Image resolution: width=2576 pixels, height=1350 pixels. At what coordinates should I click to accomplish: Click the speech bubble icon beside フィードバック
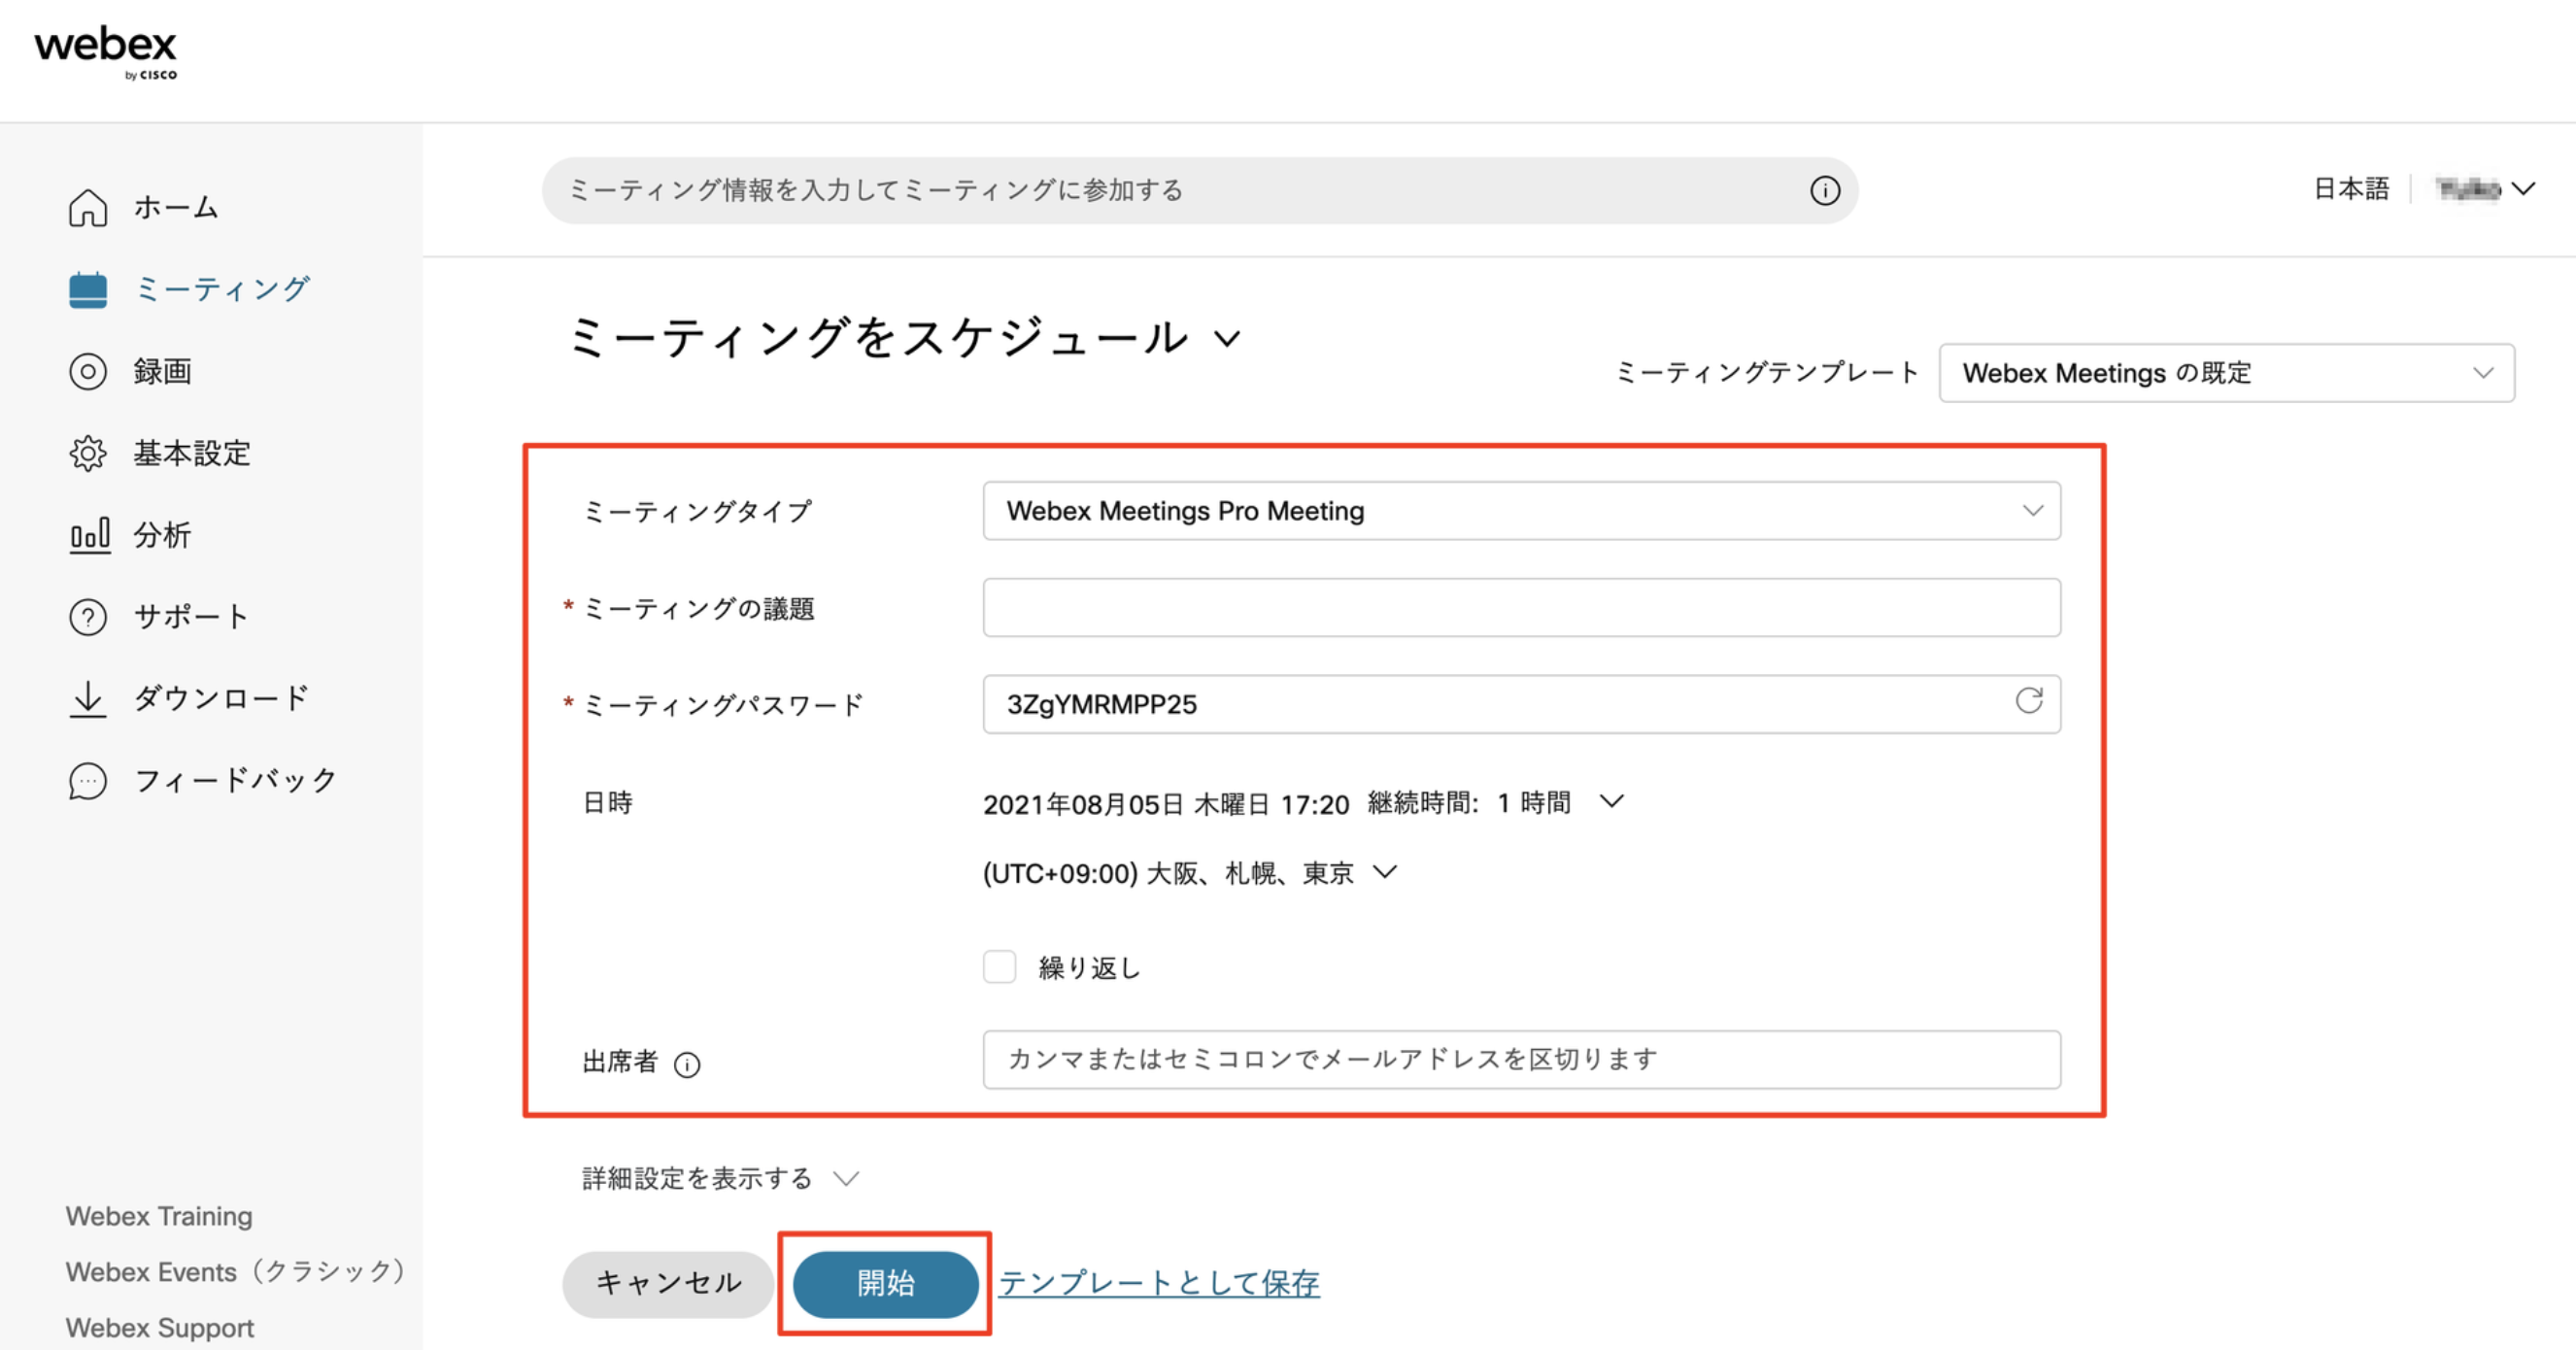pos(88,781)
